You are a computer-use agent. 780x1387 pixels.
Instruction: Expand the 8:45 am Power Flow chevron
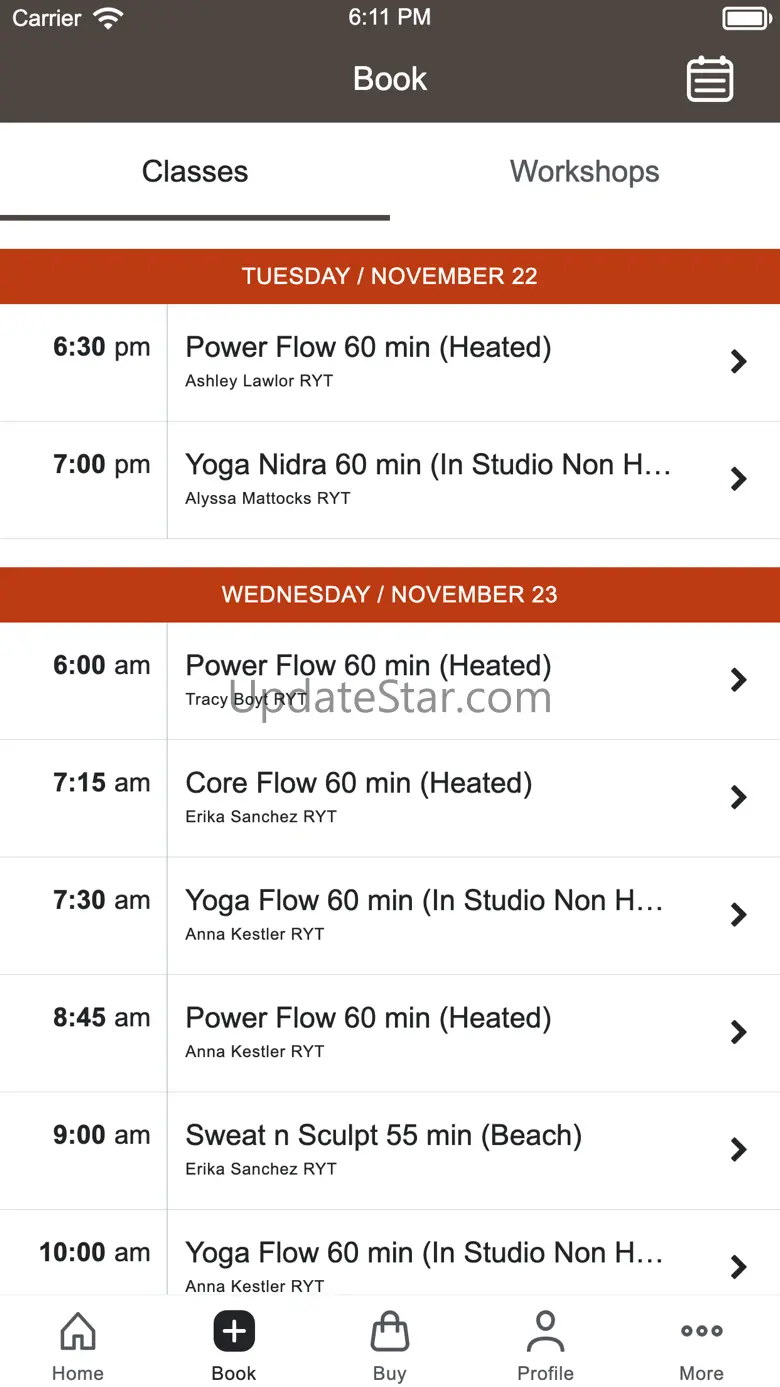[x=738, y=1032]
